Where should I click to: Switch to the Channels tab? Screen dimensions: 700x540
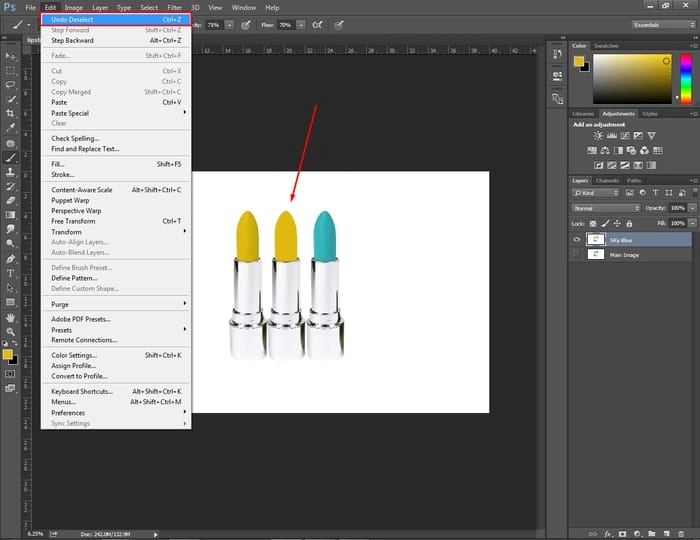click(607, 180)
